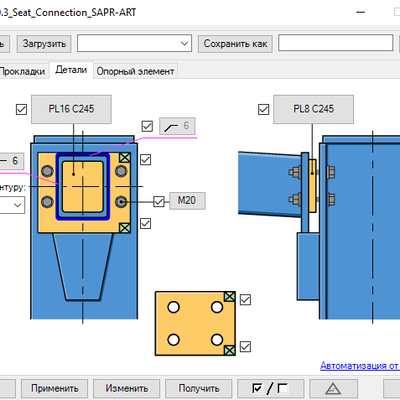Switch to the Опорный элемент tab
This screenshot has width=400, height=400.
(135, 71)
